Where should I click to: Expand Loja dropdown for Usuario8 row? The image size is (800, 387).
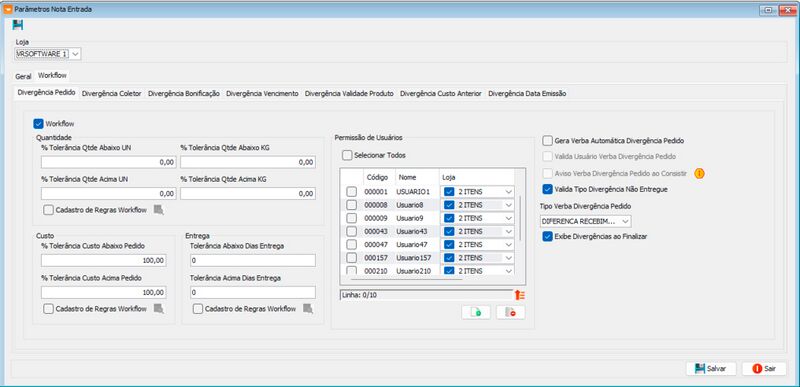pyautogui.click(x=508, y=205)
